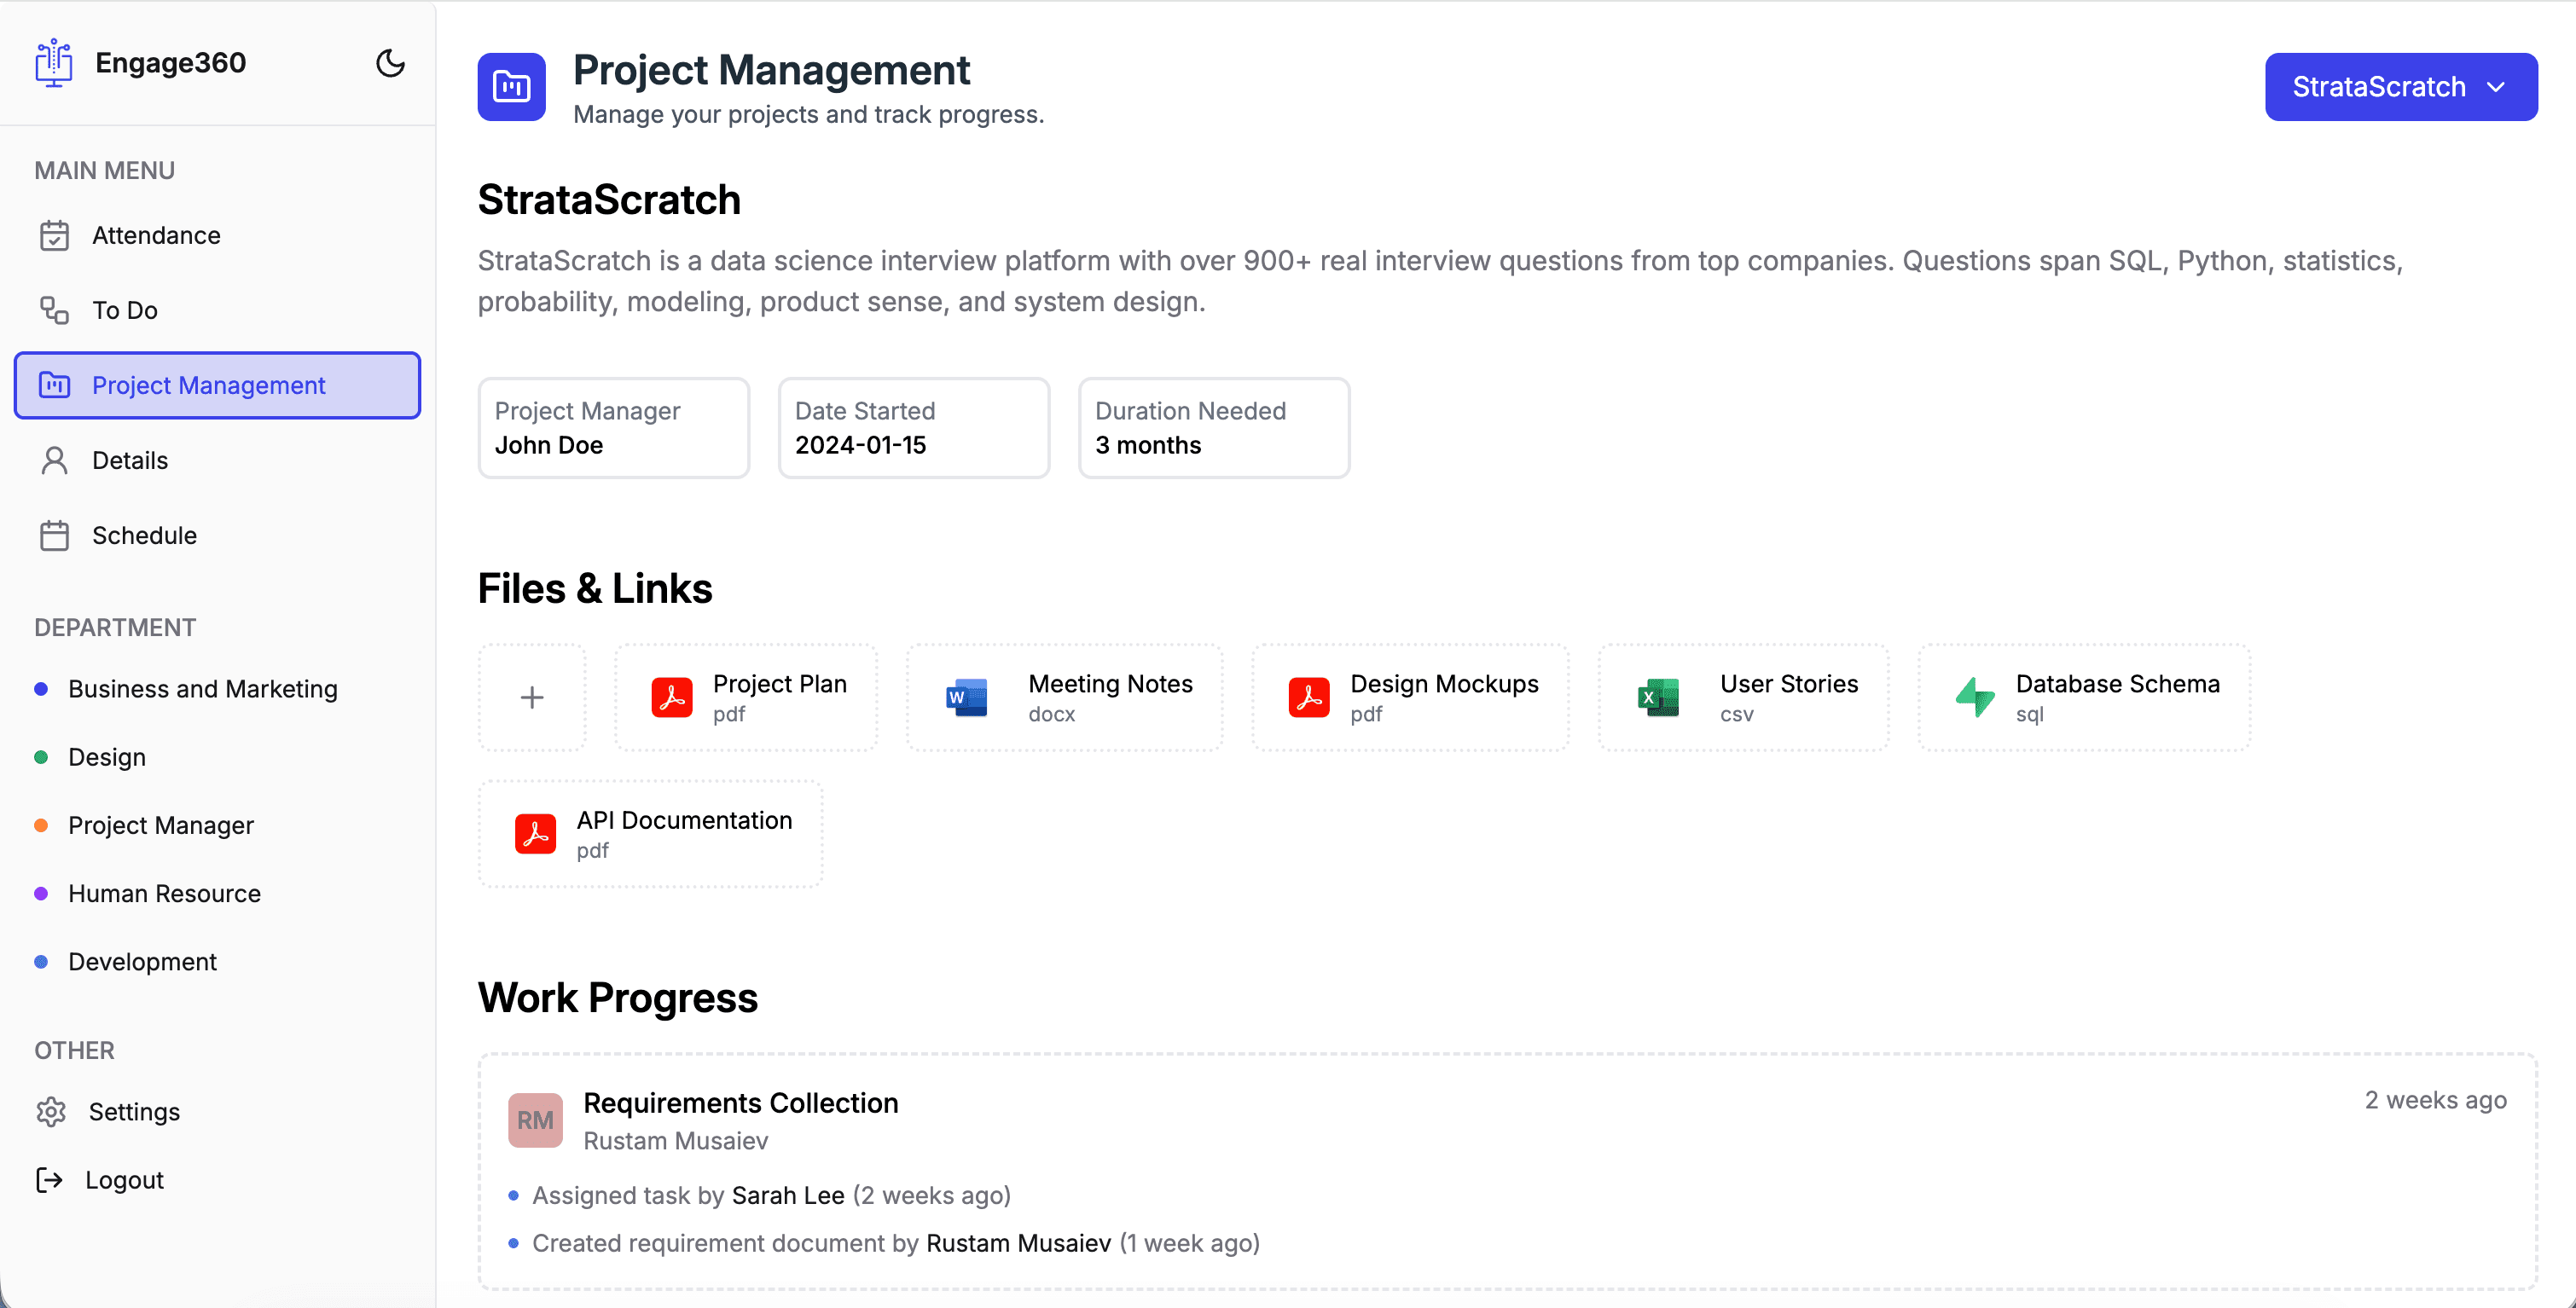Toggle dark mode with moon icon
2576x1308 pixels.
click(x=390, y=63)
